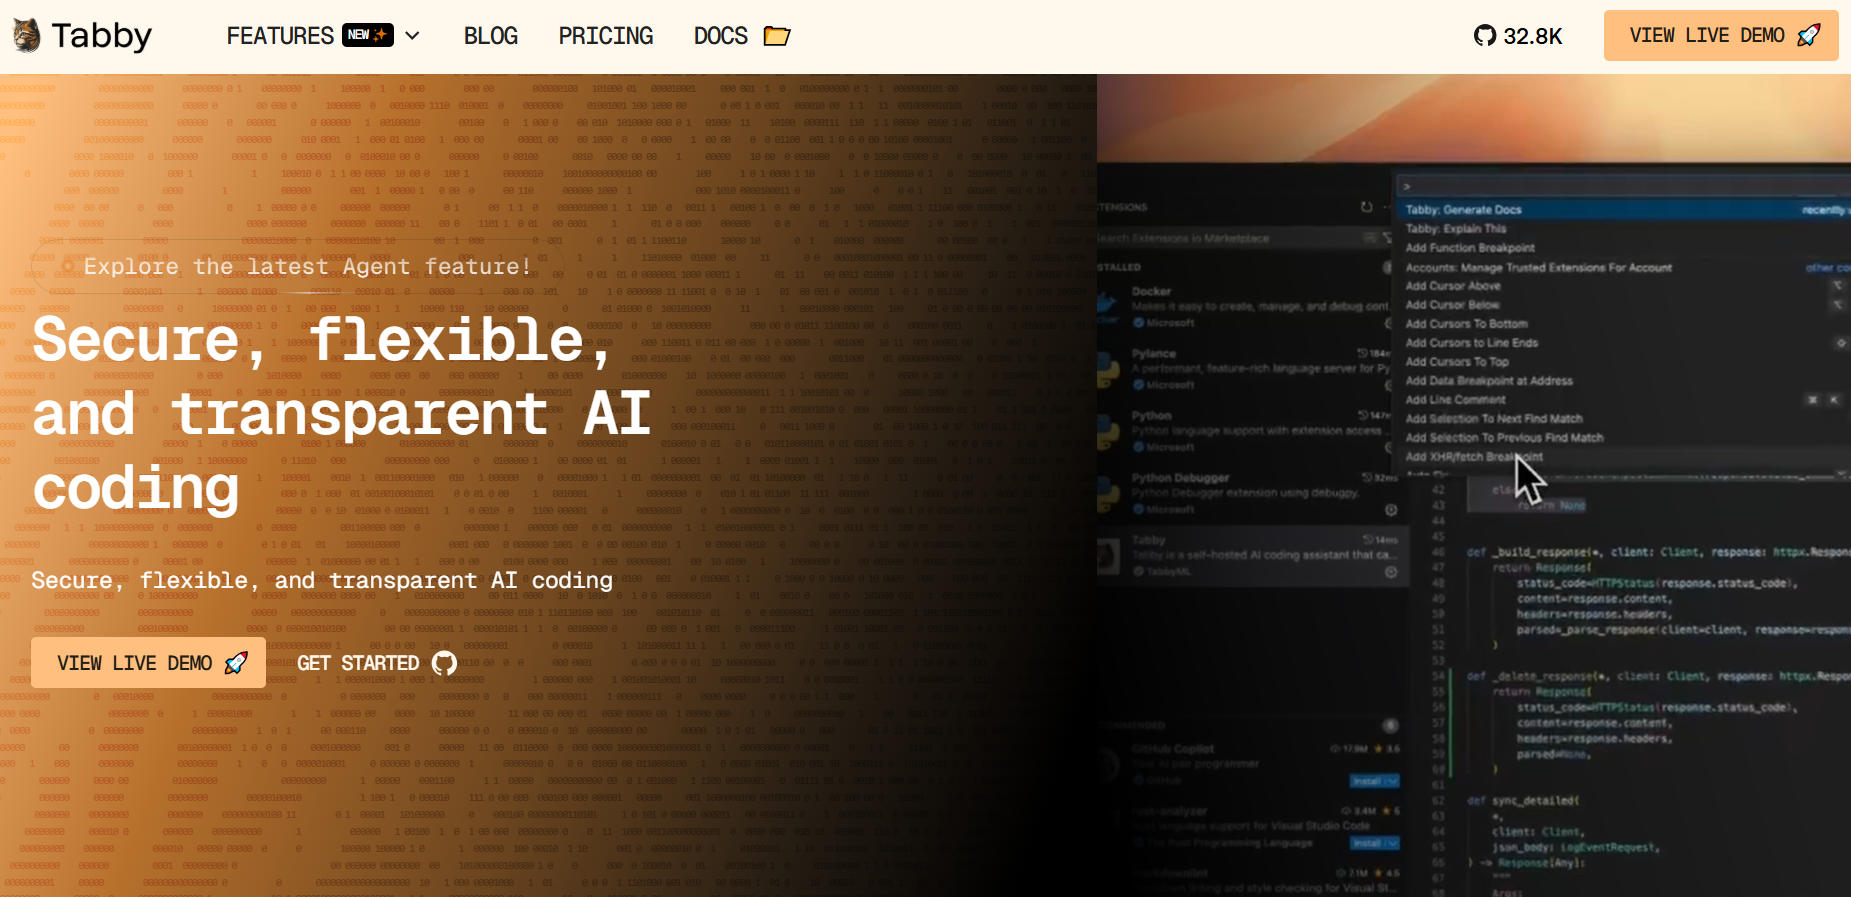Expand the FEATURES dropdown chevron
Viewport: 1851px width, 897px height.
412,36
